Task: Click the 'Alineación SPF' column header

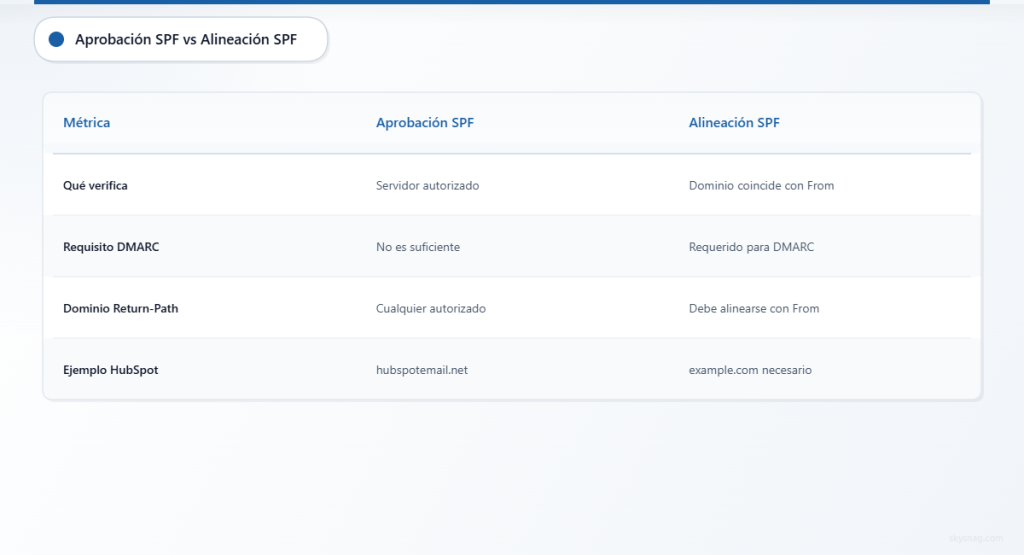Action: (x=734, y=122)
